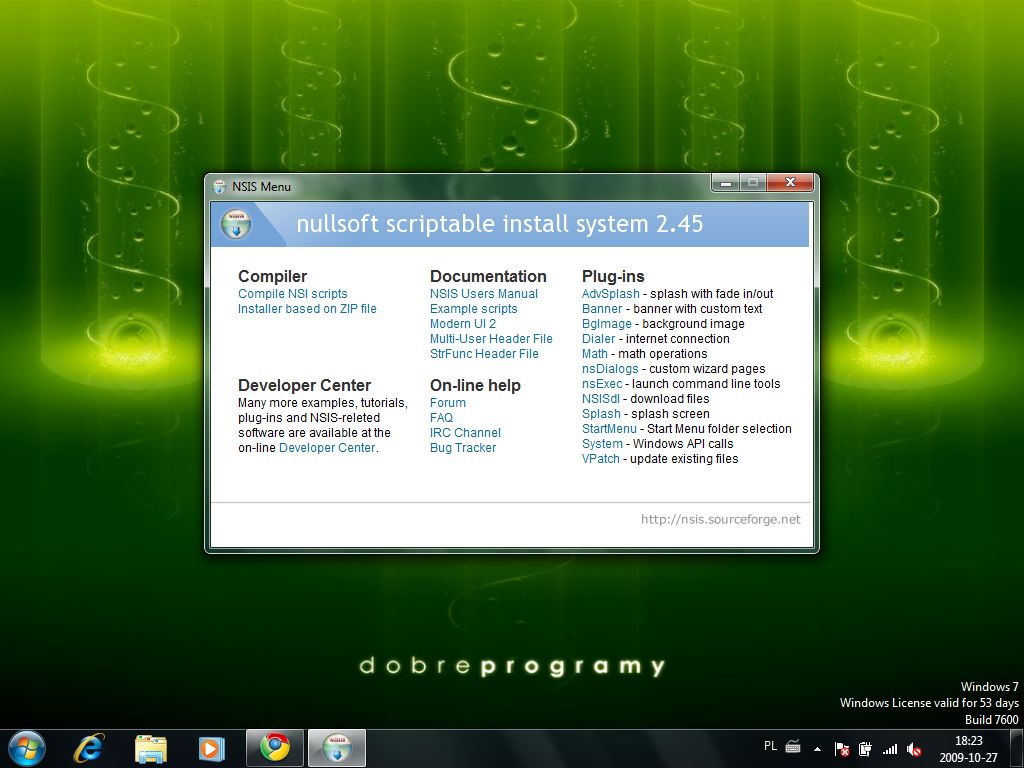Launch Internet Explorer from the taskbar
Screen dimensions: 1024x768
point(89,748)
